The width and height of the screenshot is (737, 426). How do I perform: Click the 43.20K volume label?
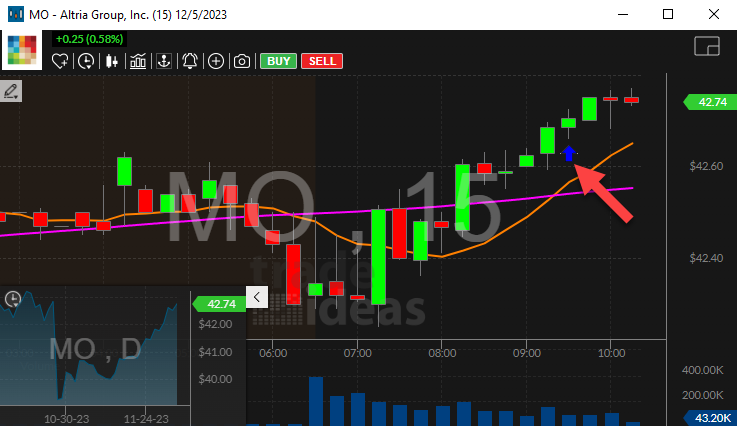711,418
